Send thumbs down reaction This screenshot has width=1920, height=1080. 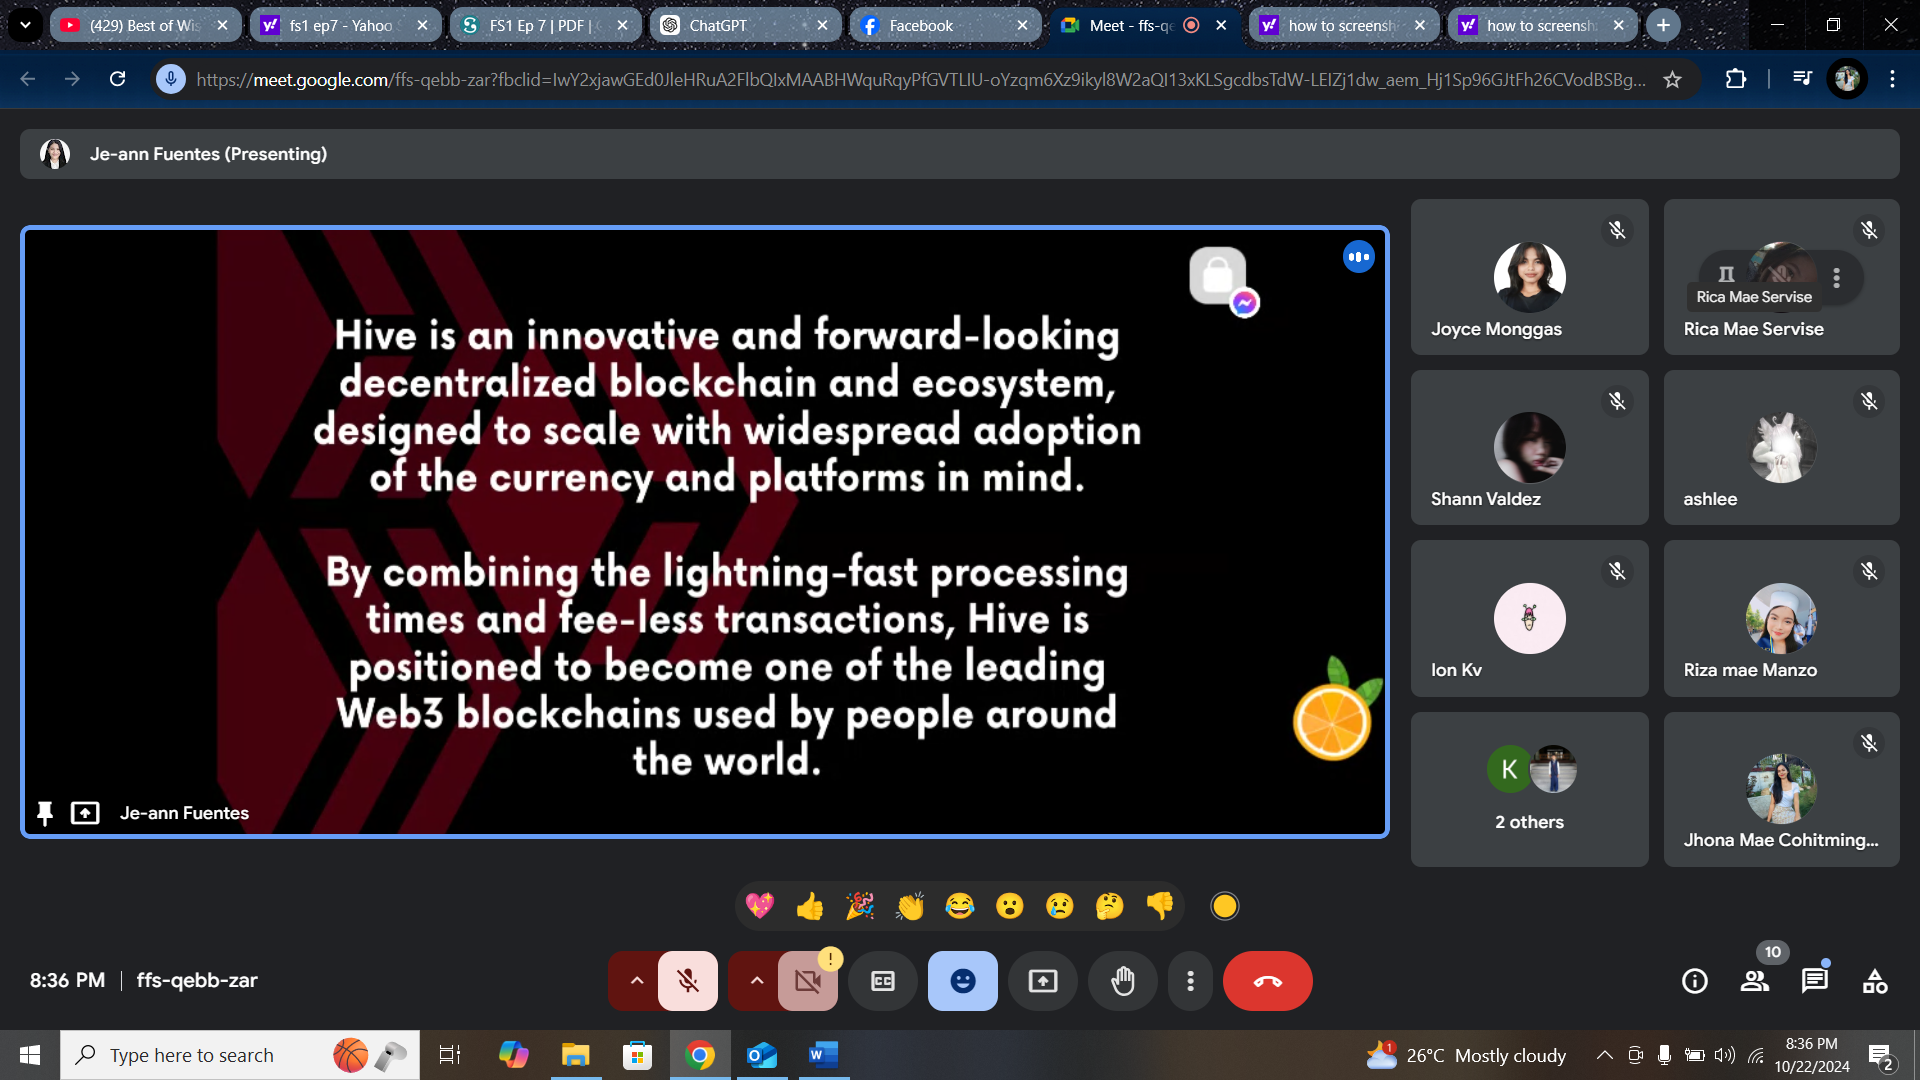click(1160, 906)
